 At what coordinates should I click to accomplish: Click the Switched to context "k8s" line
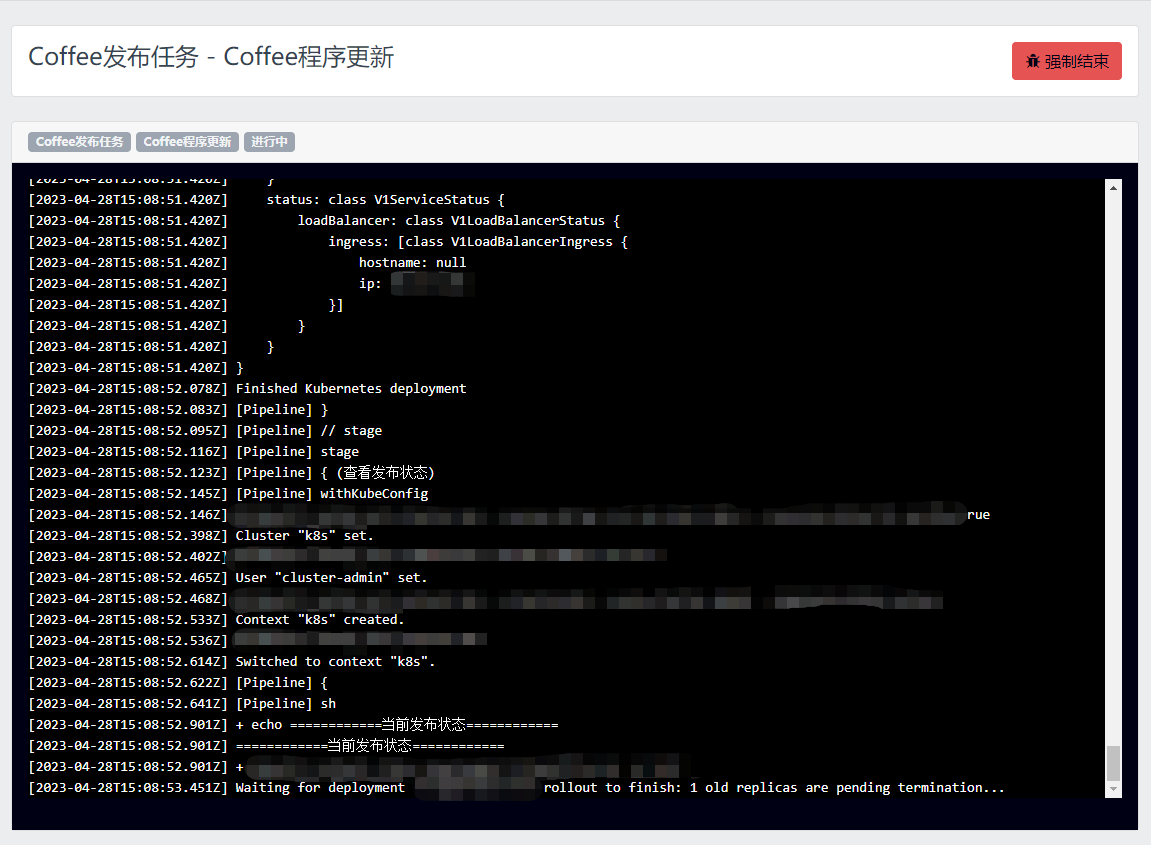pyautogui.click(x=335, y=661)
